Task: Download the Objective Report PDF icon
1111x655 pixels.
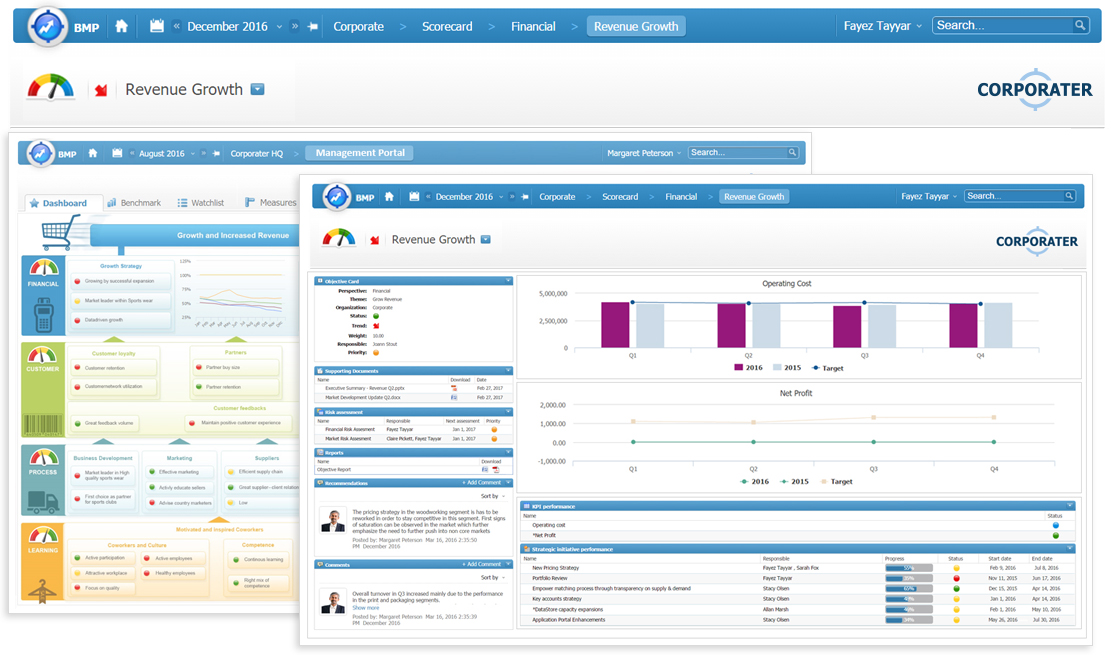Action: point(494,468)
